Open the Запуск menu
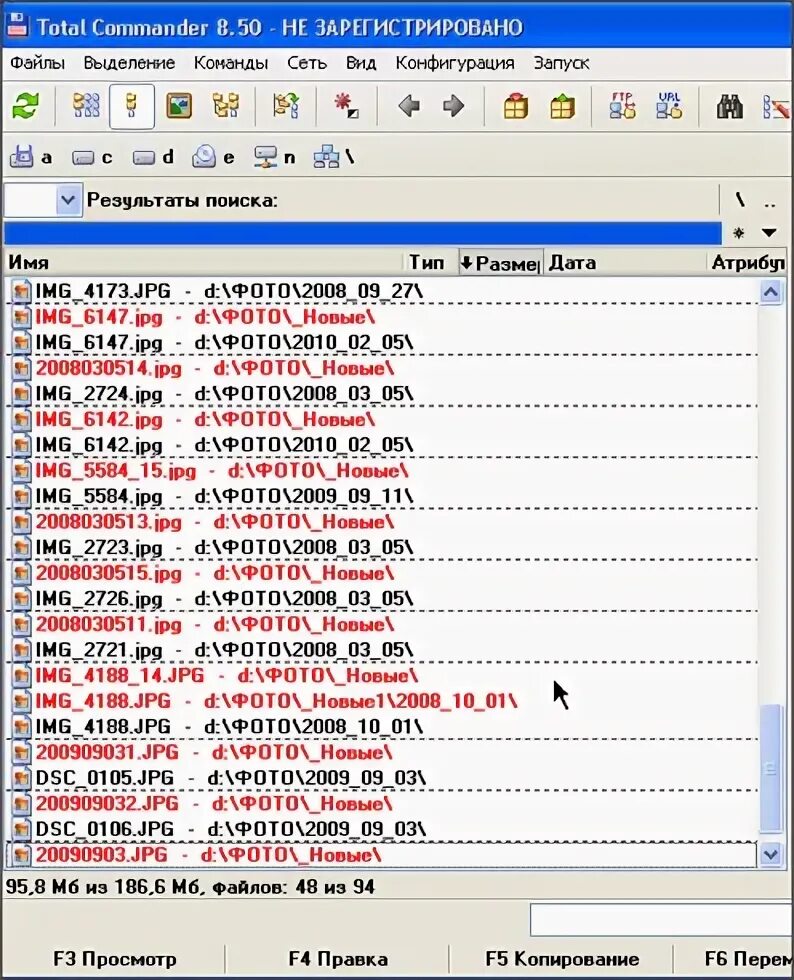The width and height of the screenshot is (794, 980). (561, 63)
